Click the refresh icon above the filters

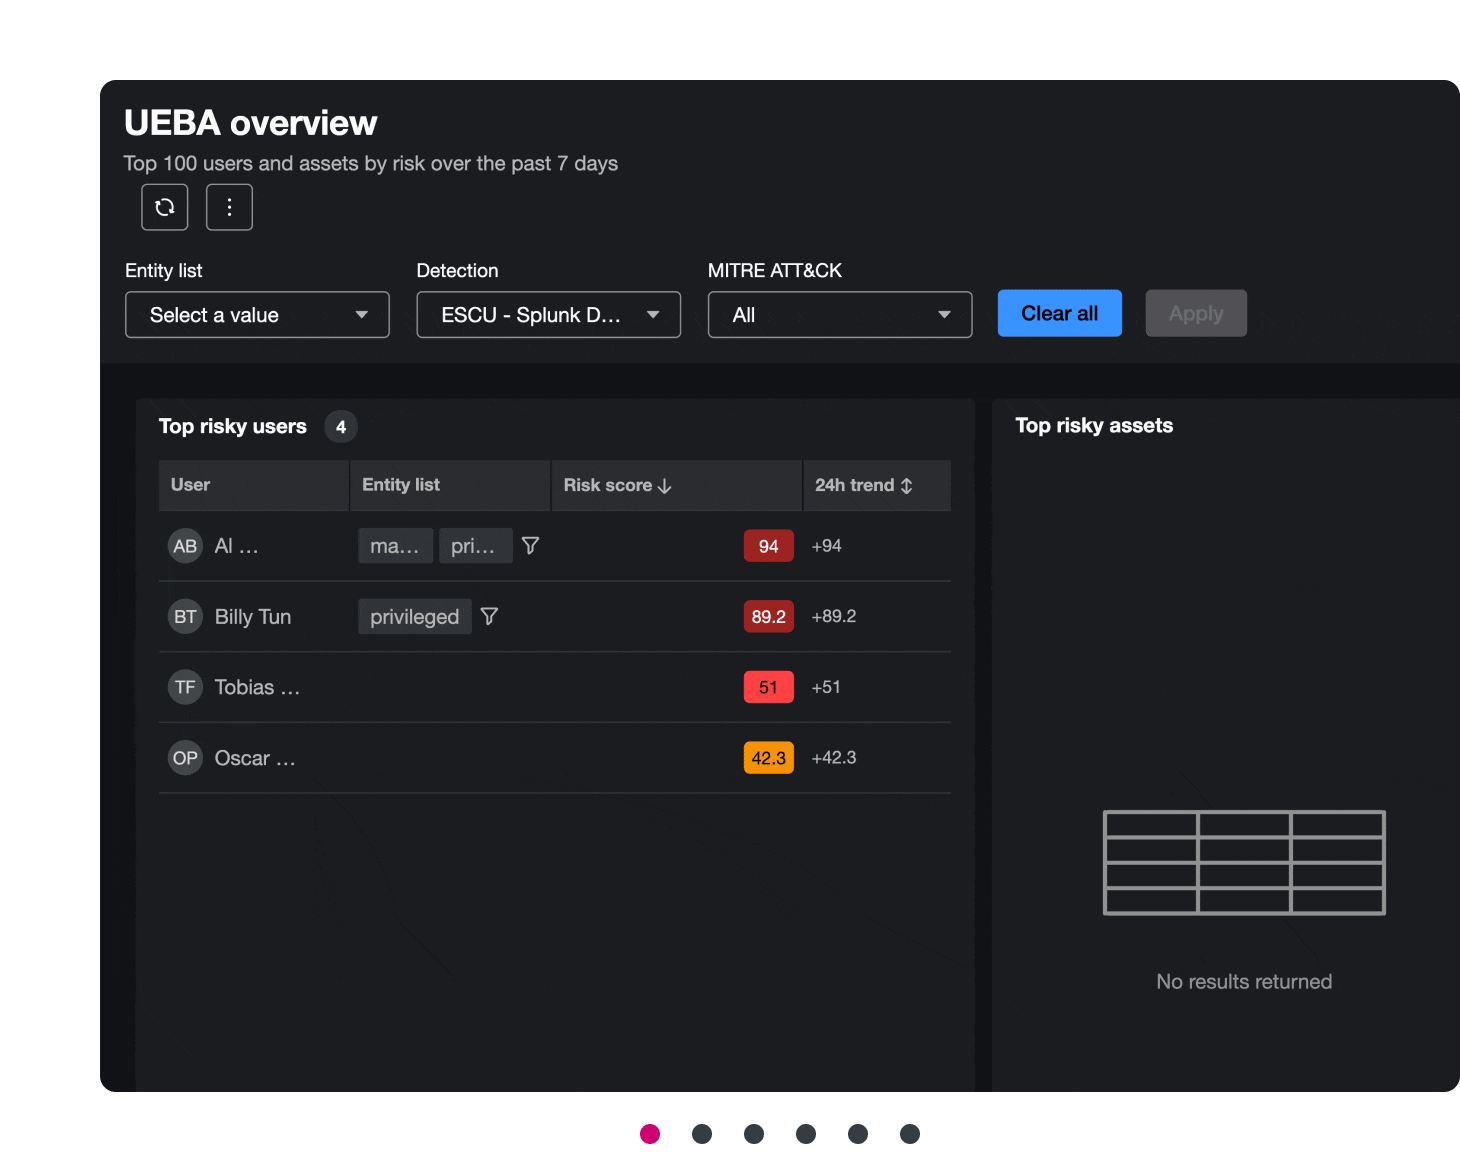[164, 207]
